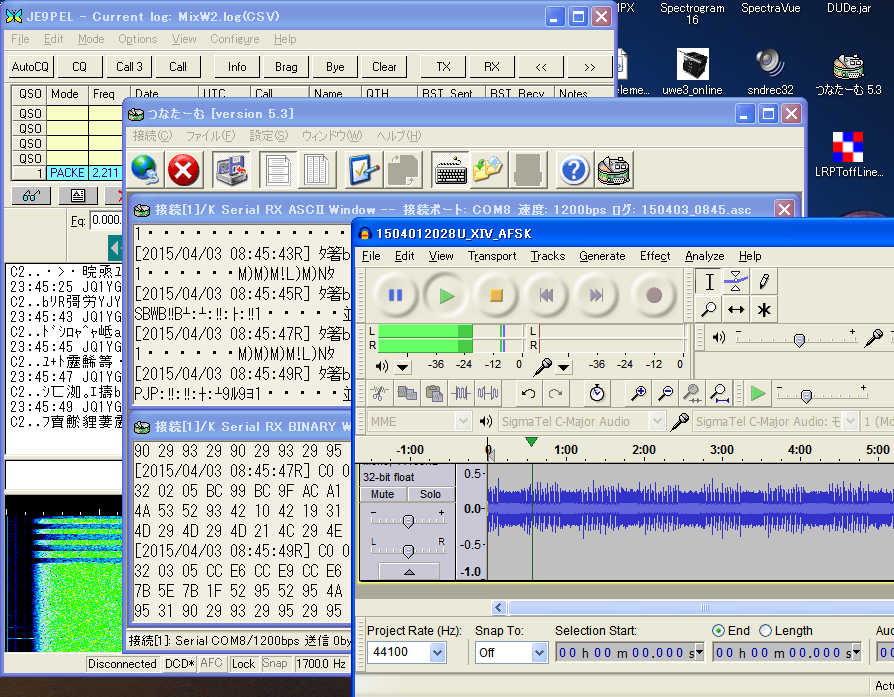
Task: Select the Zoom magnifier tool
Action: 709,309
